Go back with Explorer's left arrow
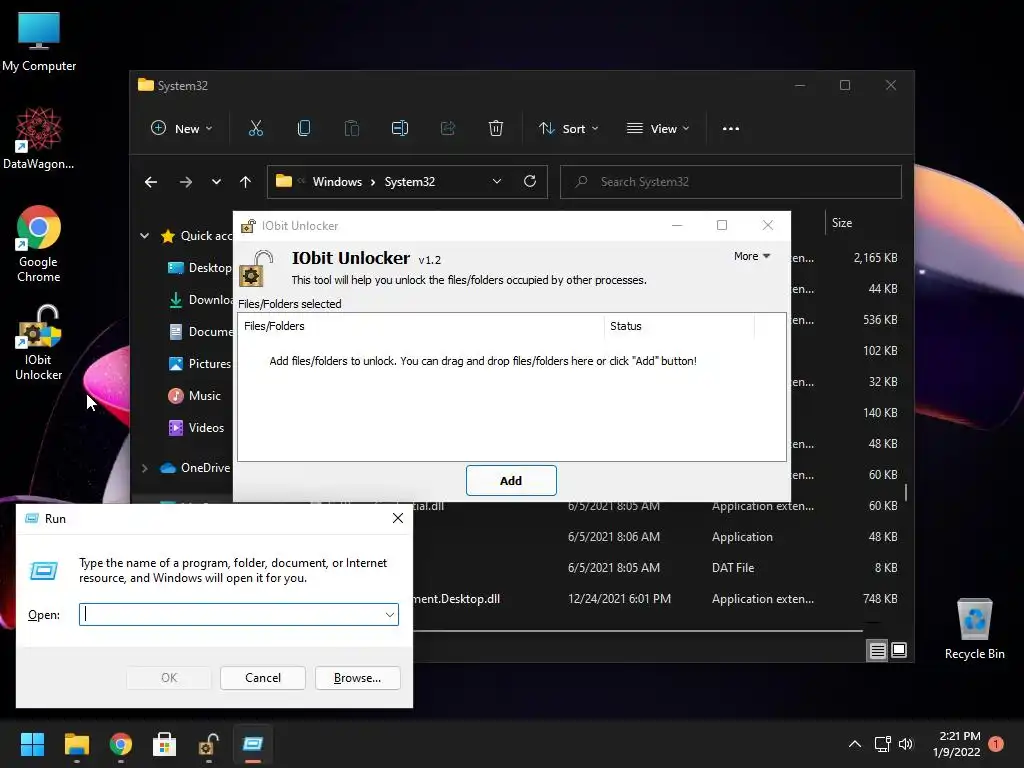 151,182
